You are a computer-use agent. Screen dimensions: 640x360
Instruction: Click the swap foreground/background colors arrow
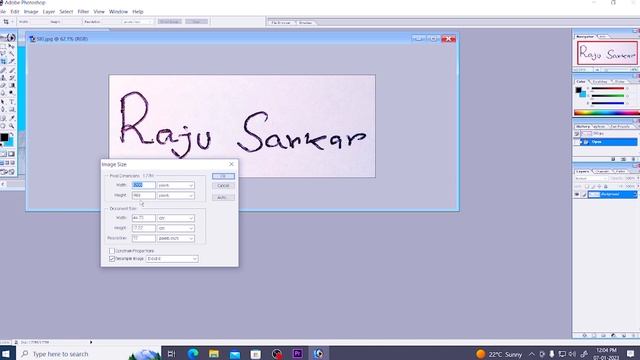coord(11,133)
